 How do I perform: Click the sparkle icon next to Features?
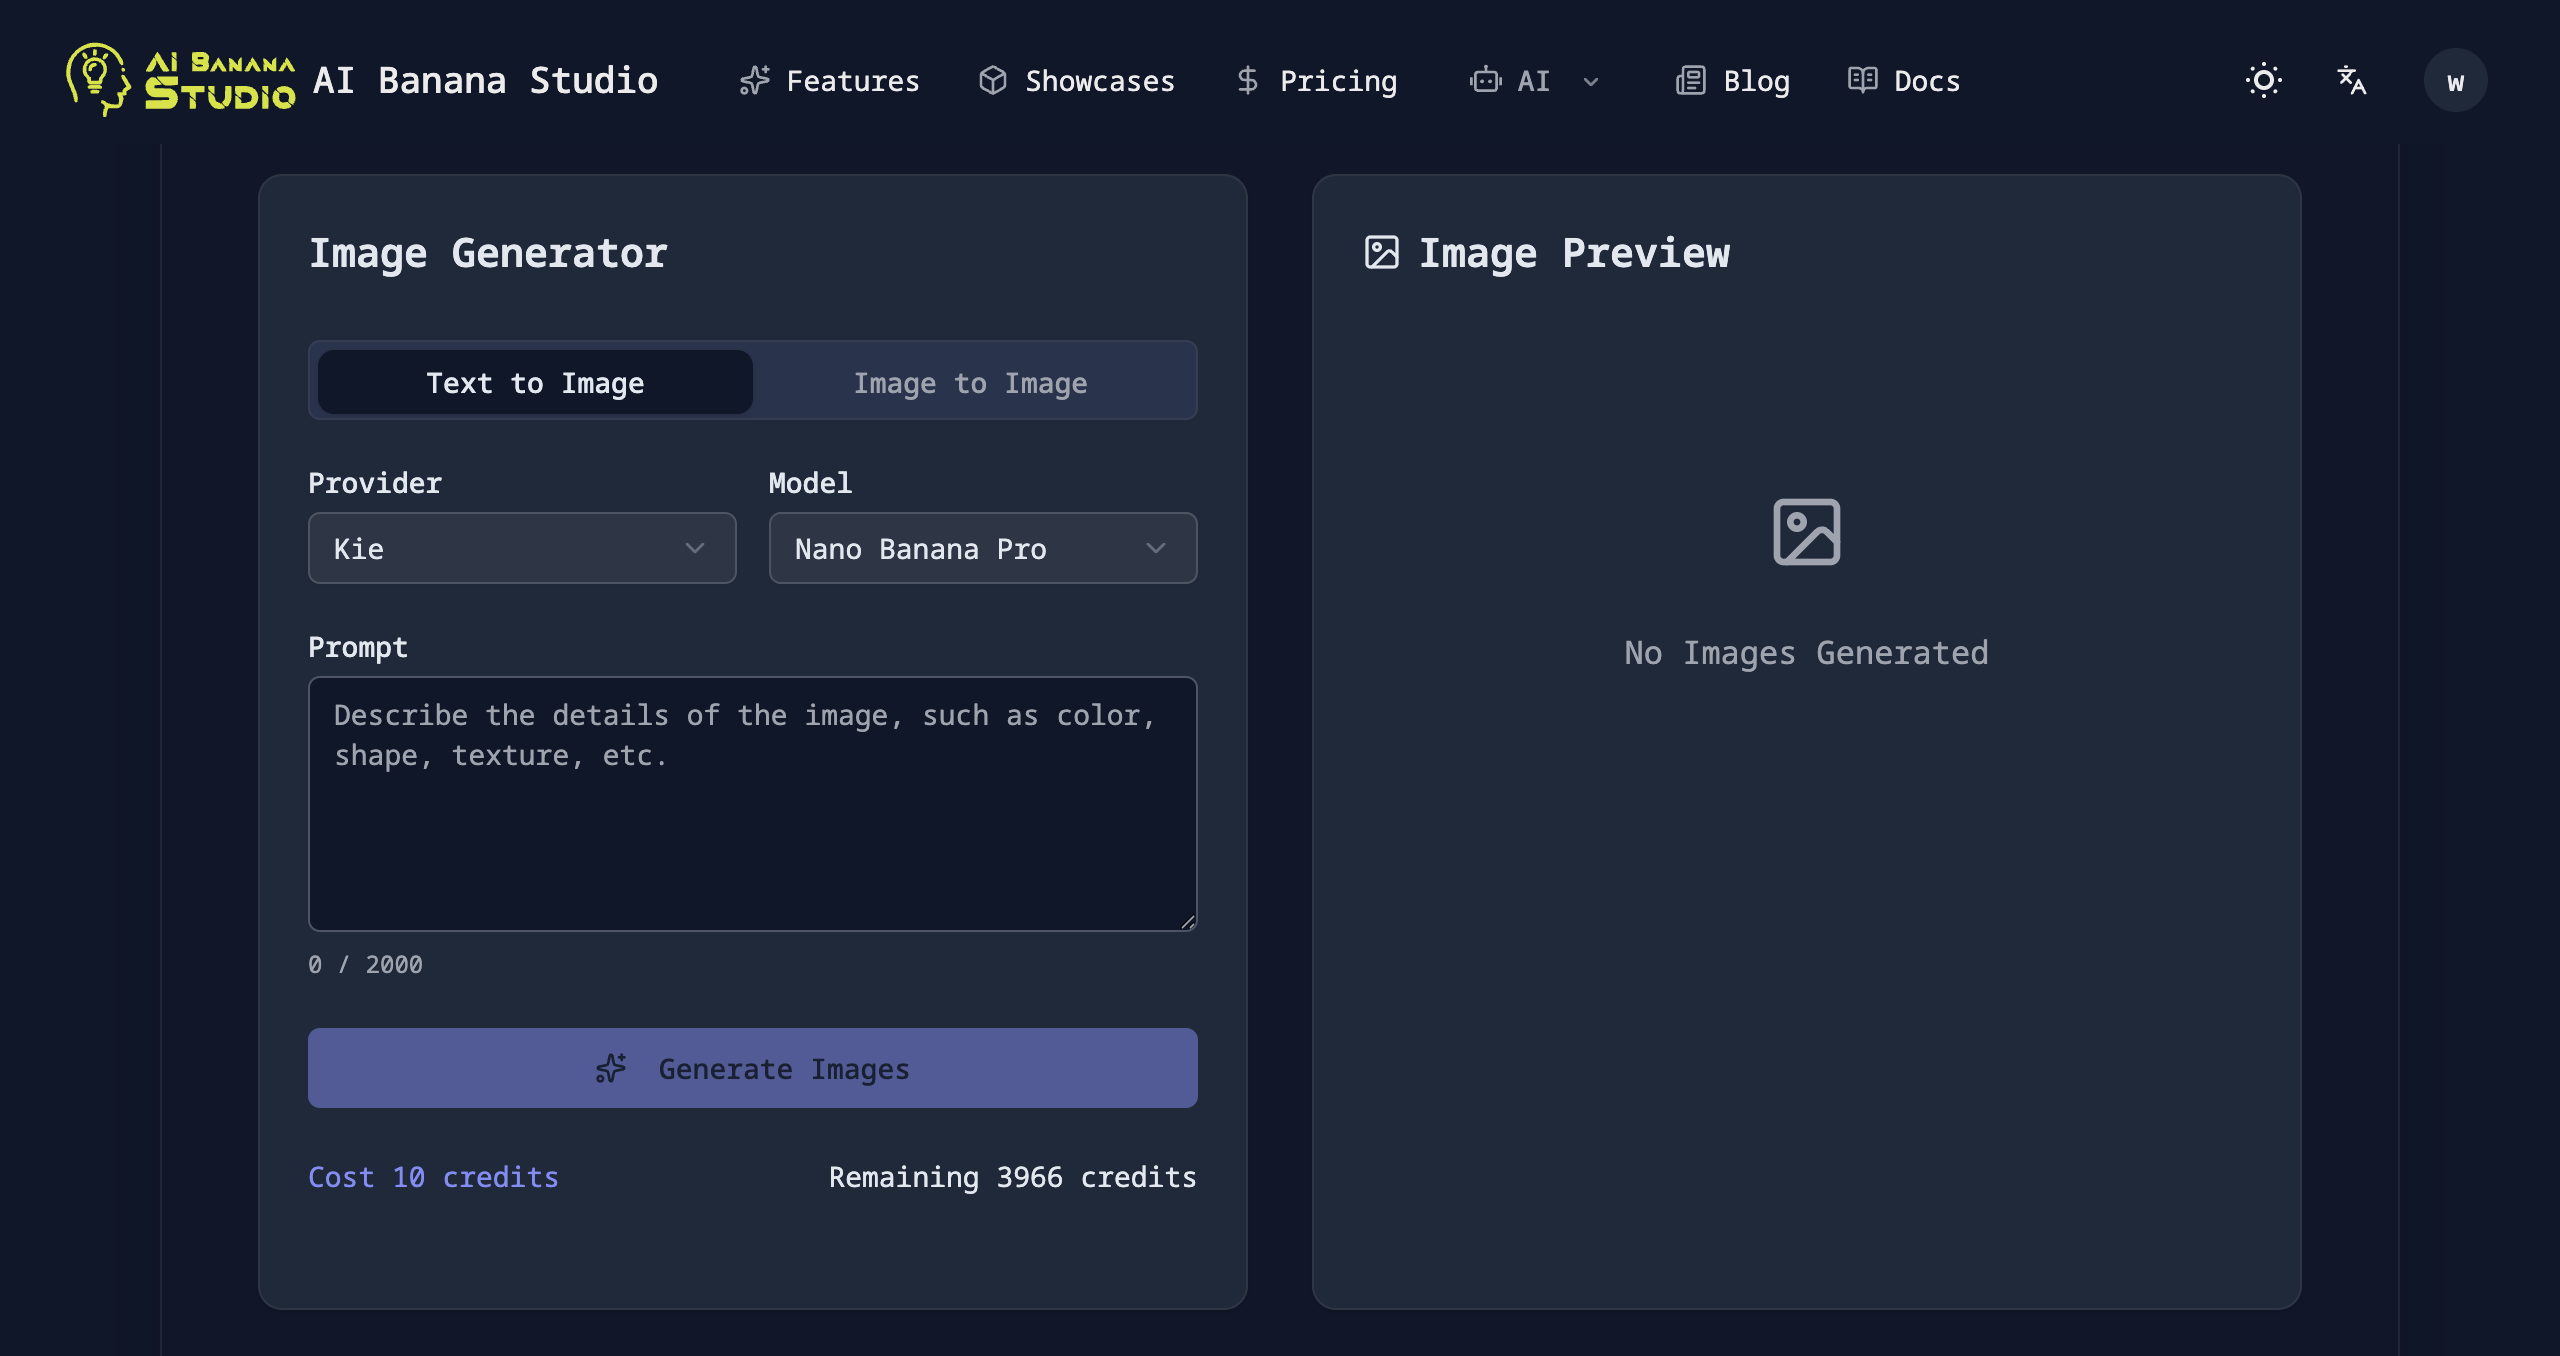(x=755, y=80)
